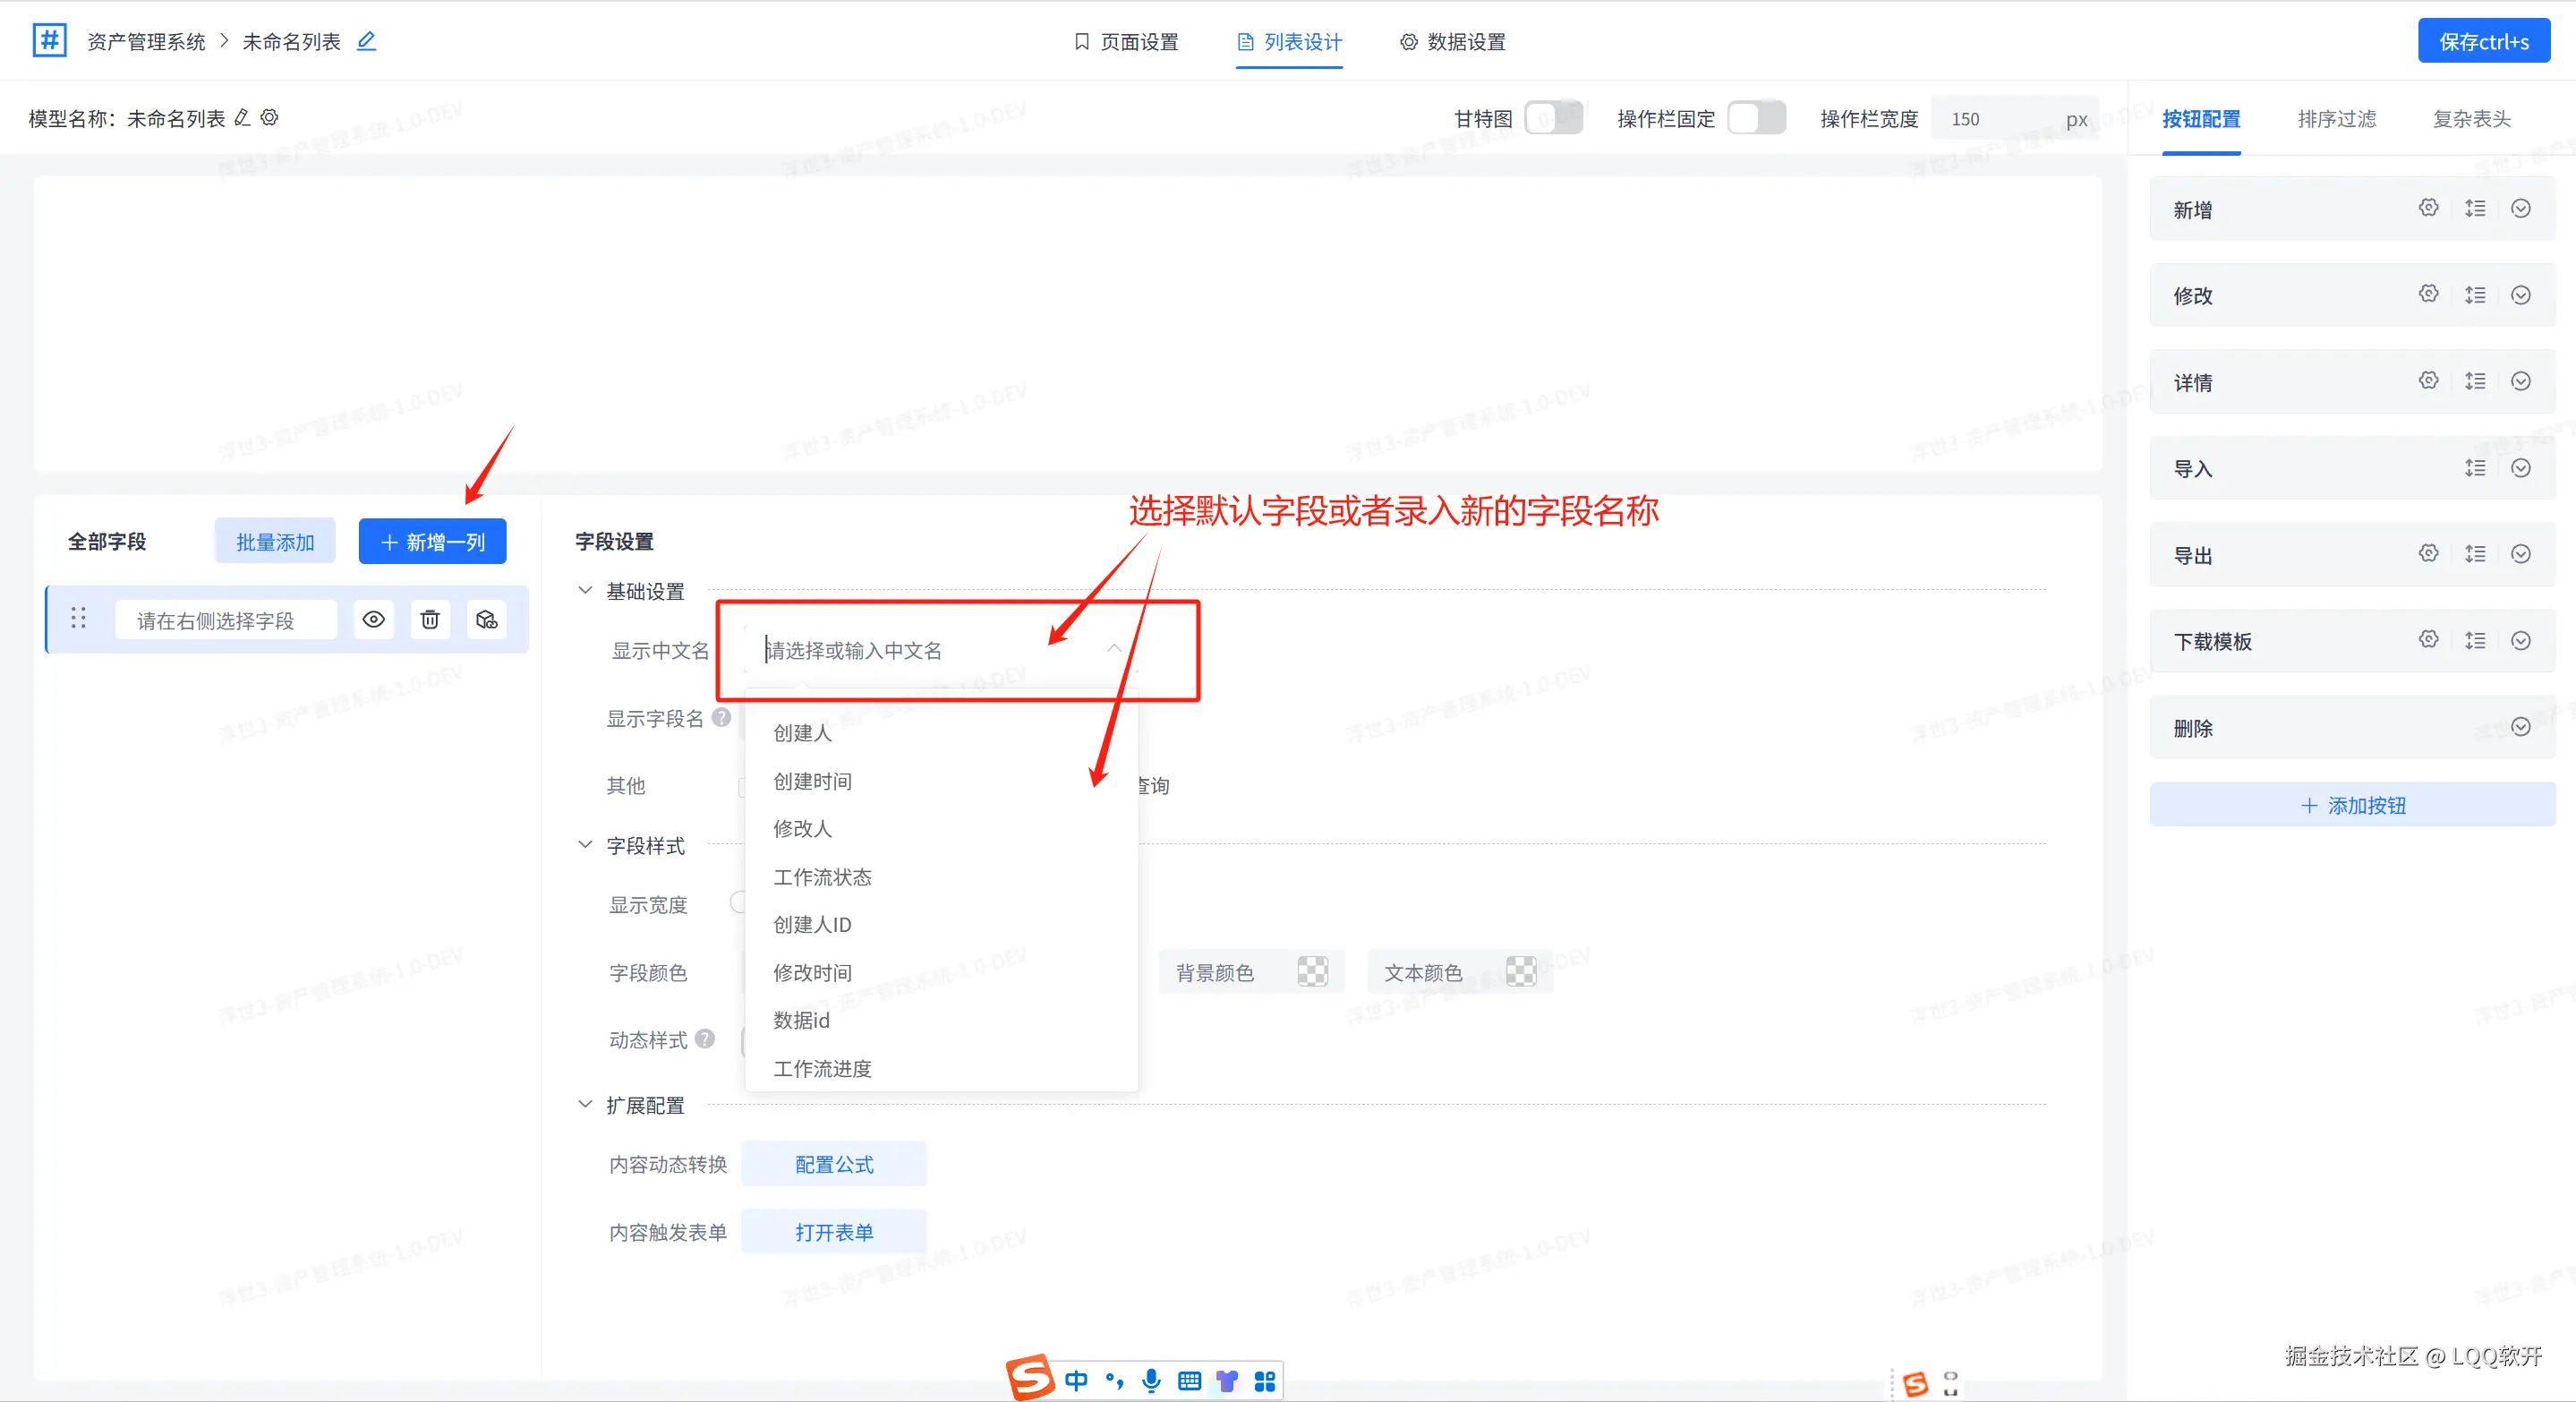Viewport: 2576px width, 1402px height.
Task: Click the 新增一列 button
Action: coord(432,542)
